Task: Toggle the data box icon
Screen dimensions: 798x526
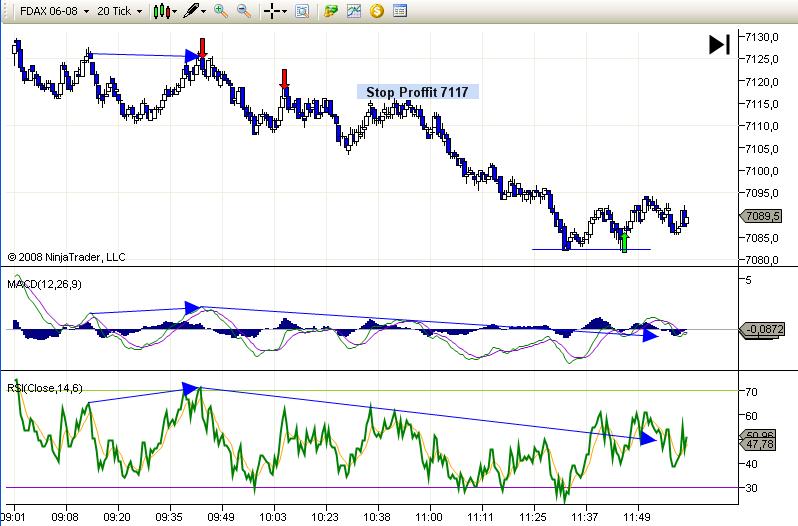Action: 303,12
